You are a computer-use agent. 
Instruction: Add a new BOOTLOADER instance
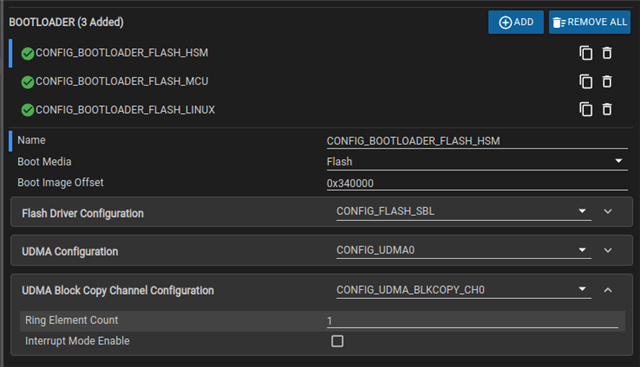click(516, 22)
